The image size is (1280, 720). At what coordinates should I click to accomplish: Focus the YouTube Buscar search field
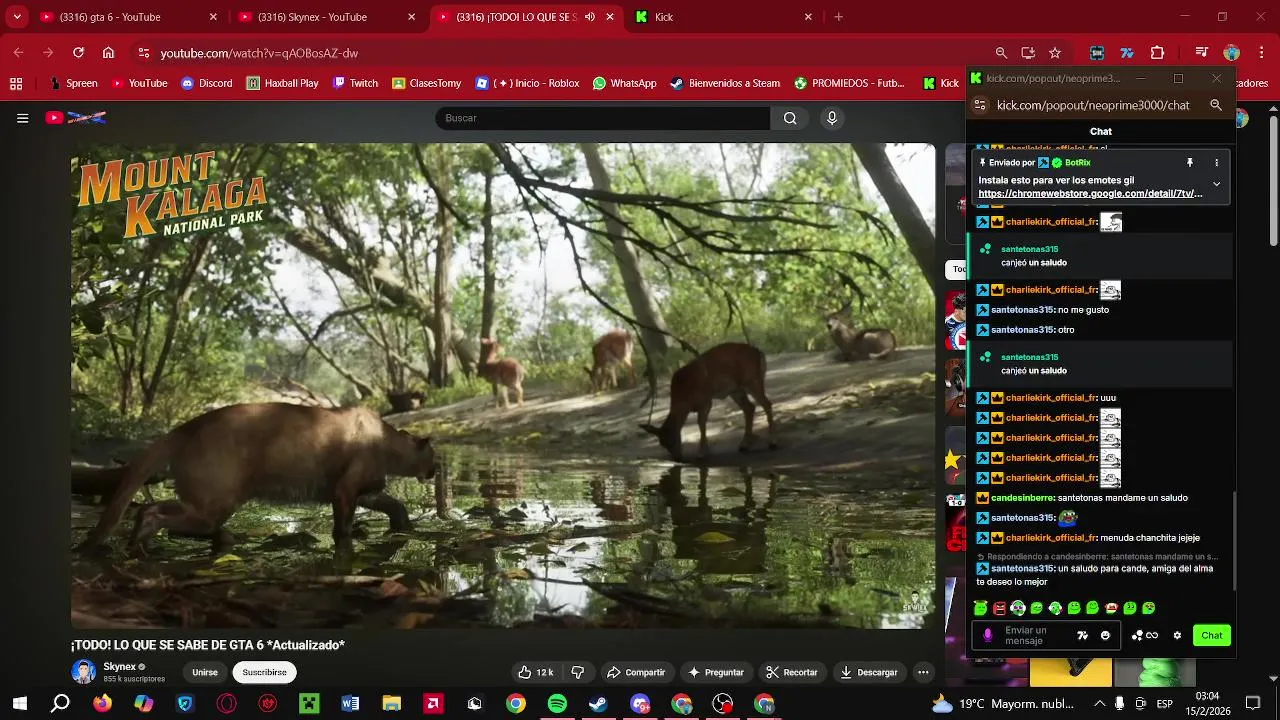pyautogui.click(x=602, y=118)
